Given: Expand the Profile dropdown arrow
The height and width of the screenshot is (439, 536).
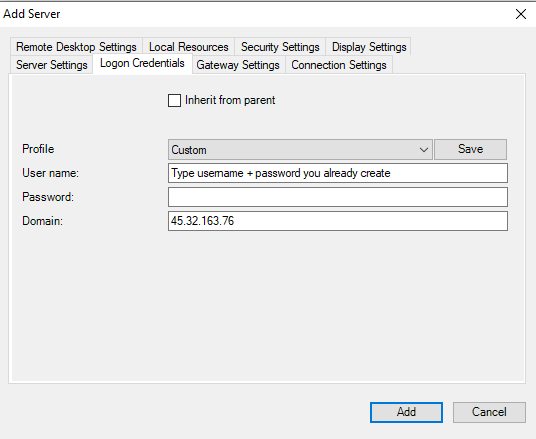Looking at the screenshot, I should (x=424, y=150).
